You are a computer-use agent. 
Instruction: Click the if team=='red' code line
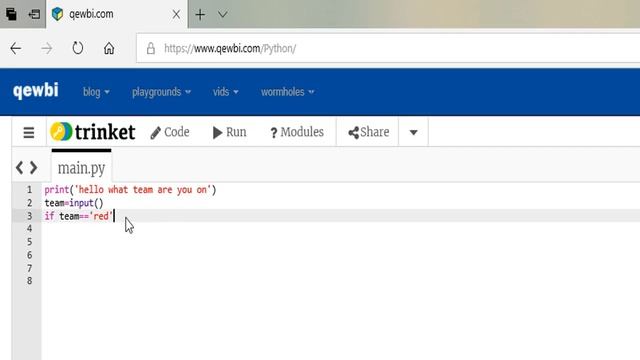tap(78, 216)
